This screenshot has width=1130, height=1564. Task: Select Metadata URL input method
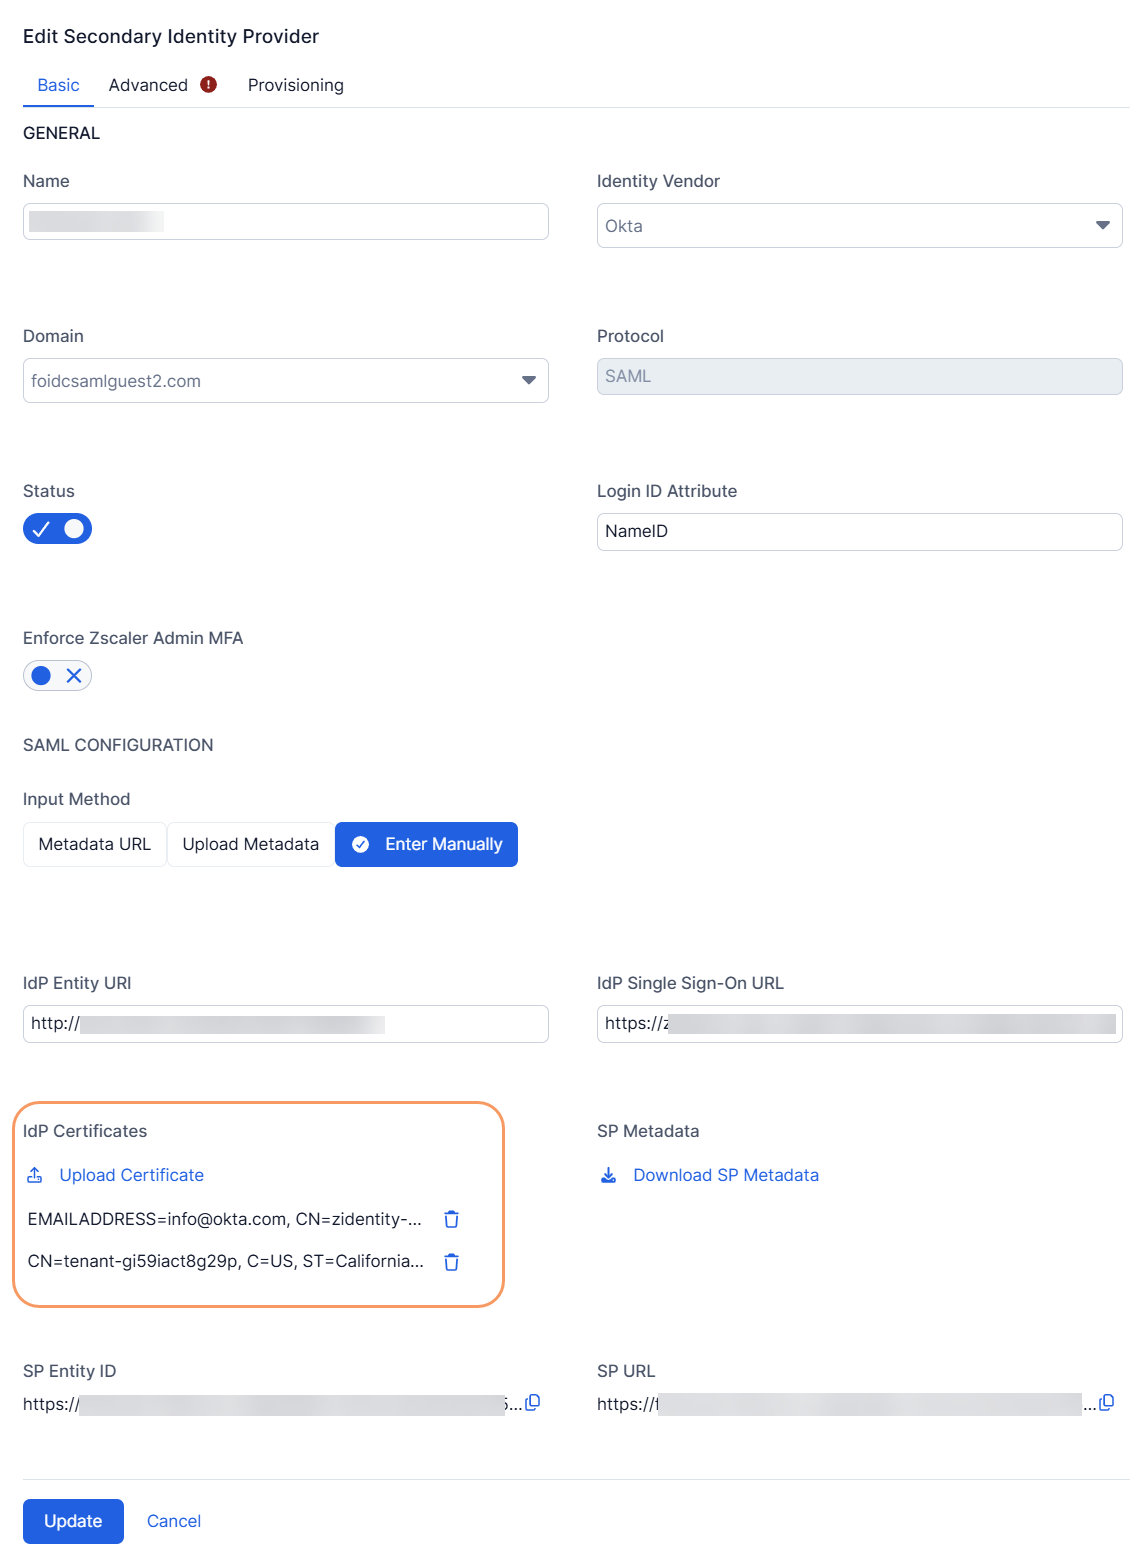point(95,845)
